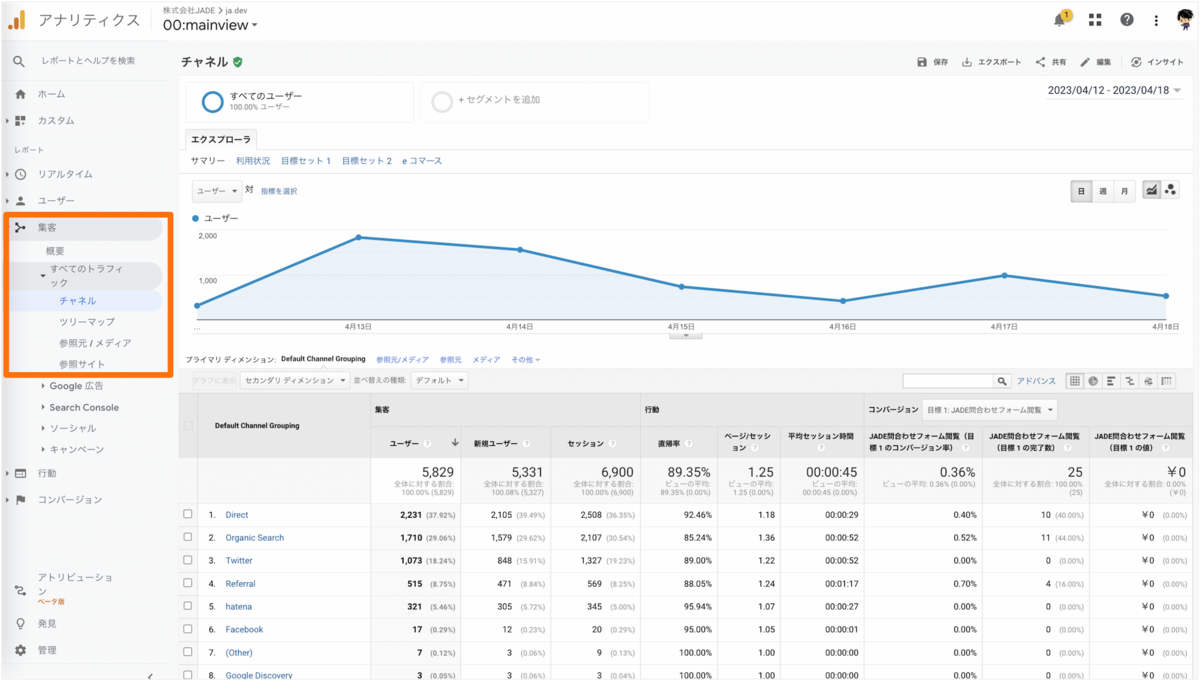Click the Analytics logo icon
This screenshot has width=1200, height=681.
[x=17, y=20]
